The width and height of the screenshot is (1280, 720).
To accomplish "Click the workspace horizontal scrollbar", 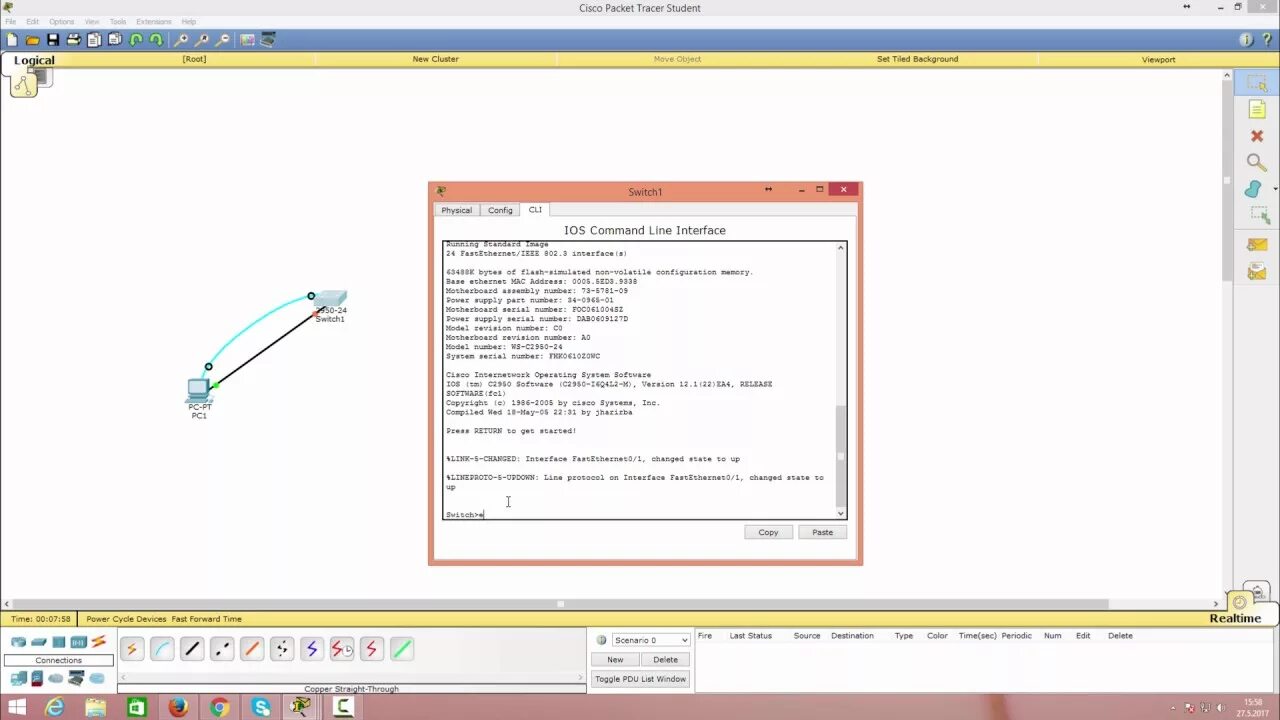I will coord(560,604).
